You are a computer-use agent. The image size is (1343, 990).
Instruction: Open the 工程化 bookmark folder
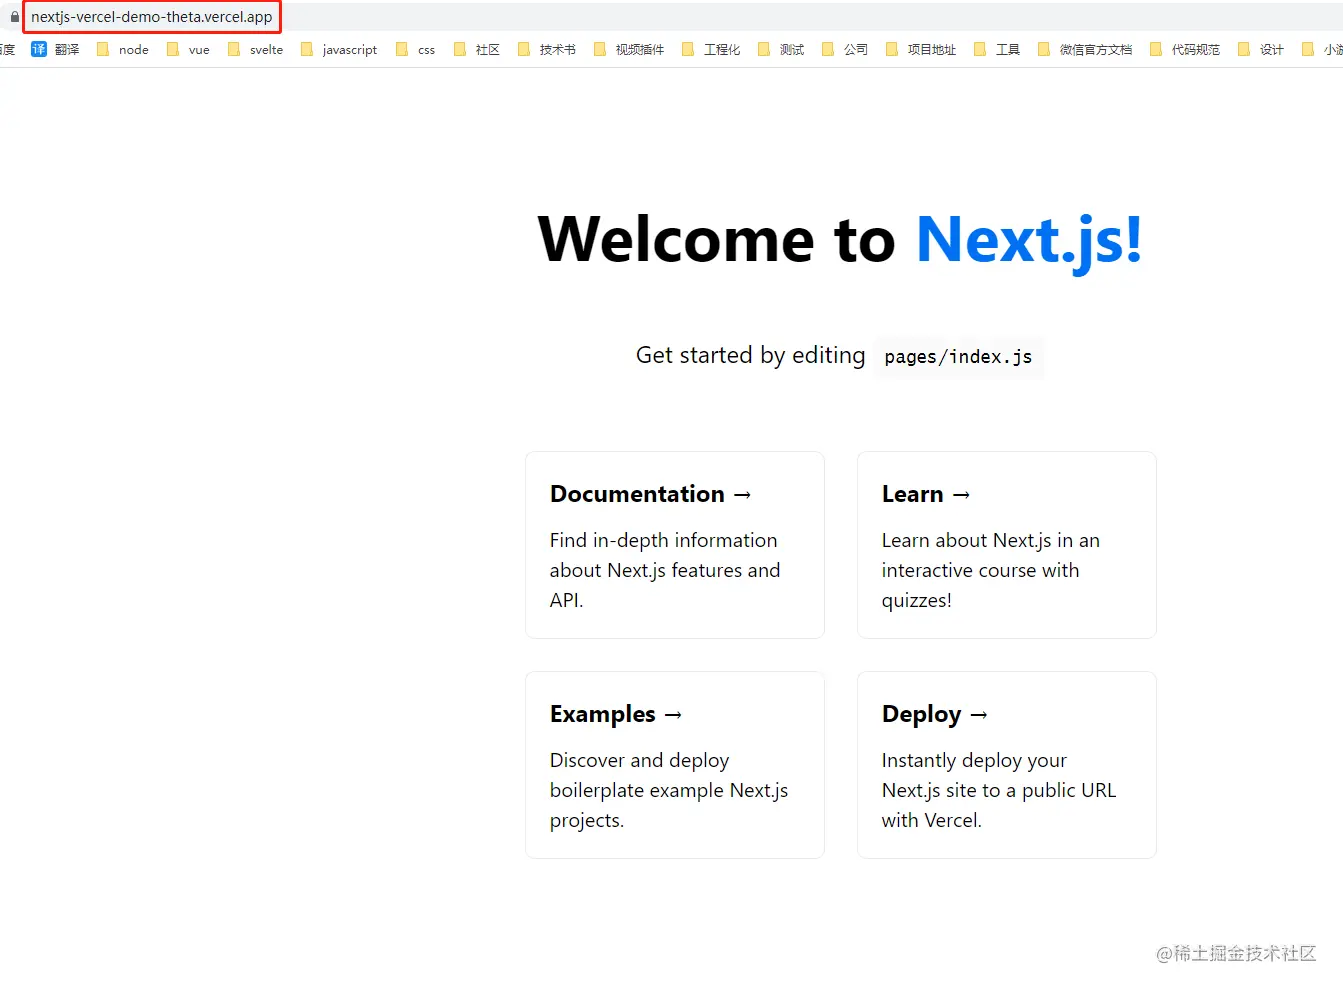(x=711, y=49)
